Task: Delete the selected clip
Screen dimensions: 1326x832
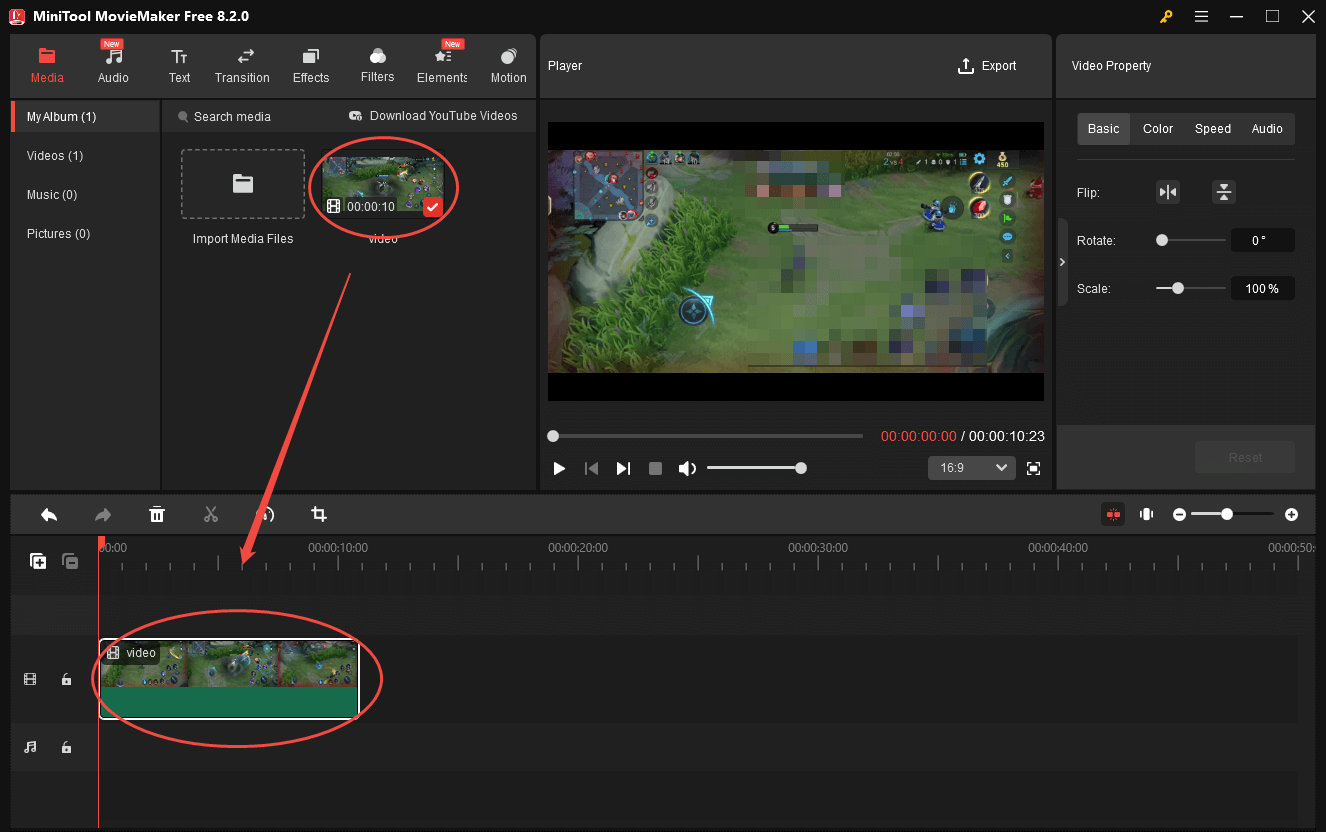Action: tap(157, 514)
